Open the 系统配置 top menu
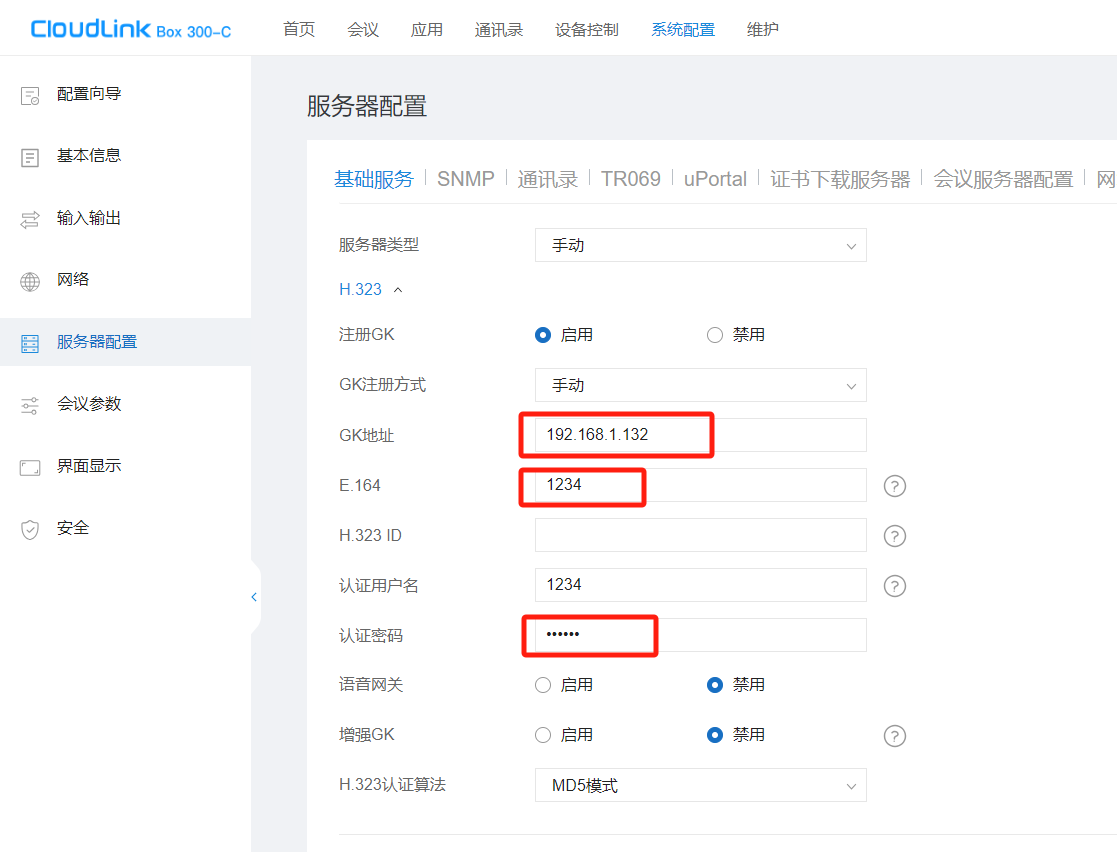Viewport: 1117px width, 852px height. (683, 29)
